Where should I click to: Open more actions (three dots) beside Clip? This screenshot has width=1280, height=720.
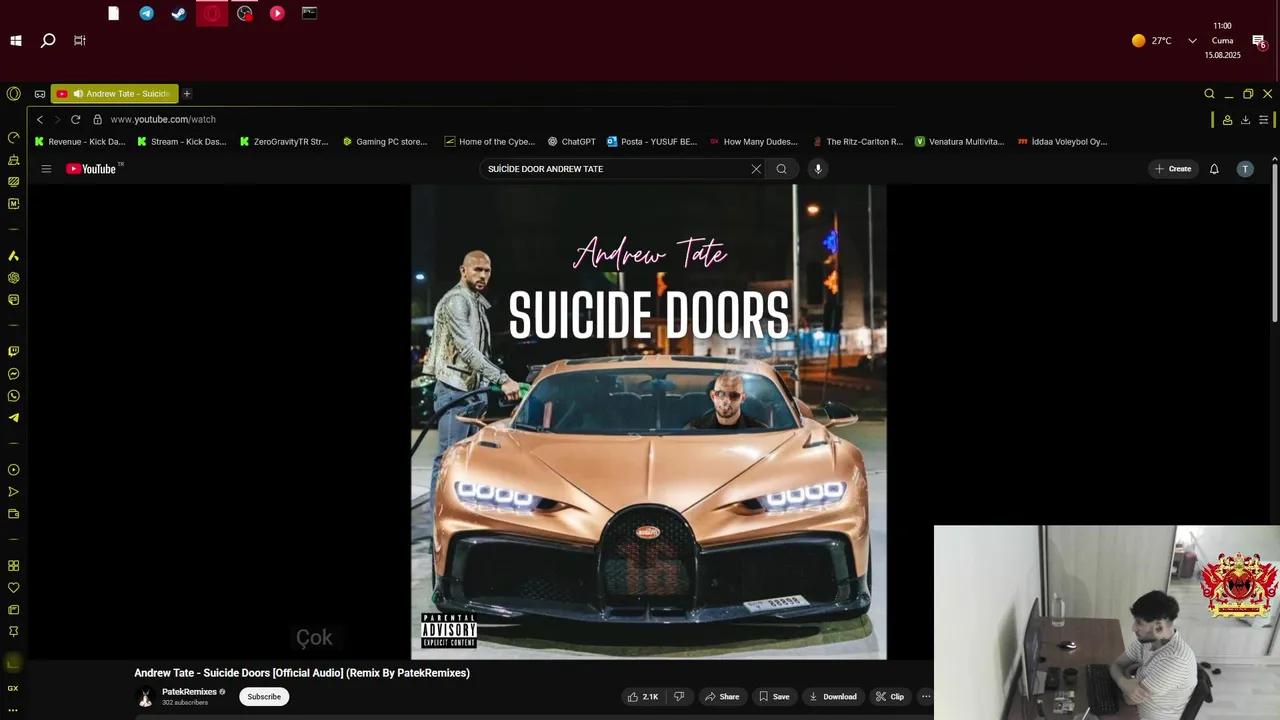coord(926,697)
